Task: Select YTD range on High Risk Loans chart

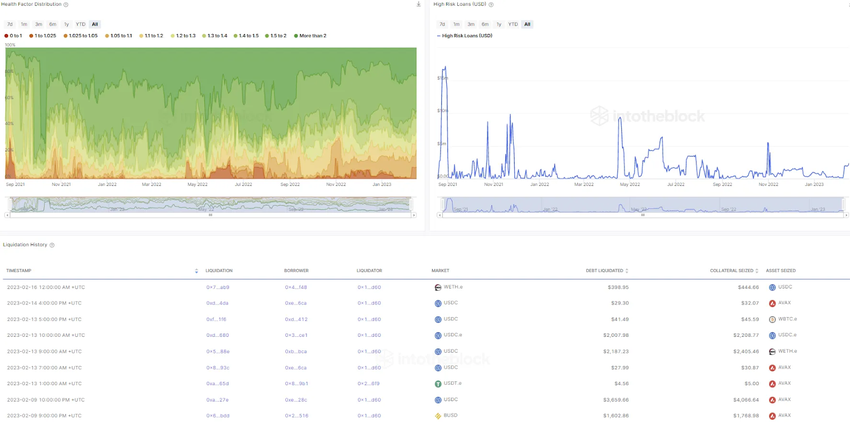Action: coord(513,24)
